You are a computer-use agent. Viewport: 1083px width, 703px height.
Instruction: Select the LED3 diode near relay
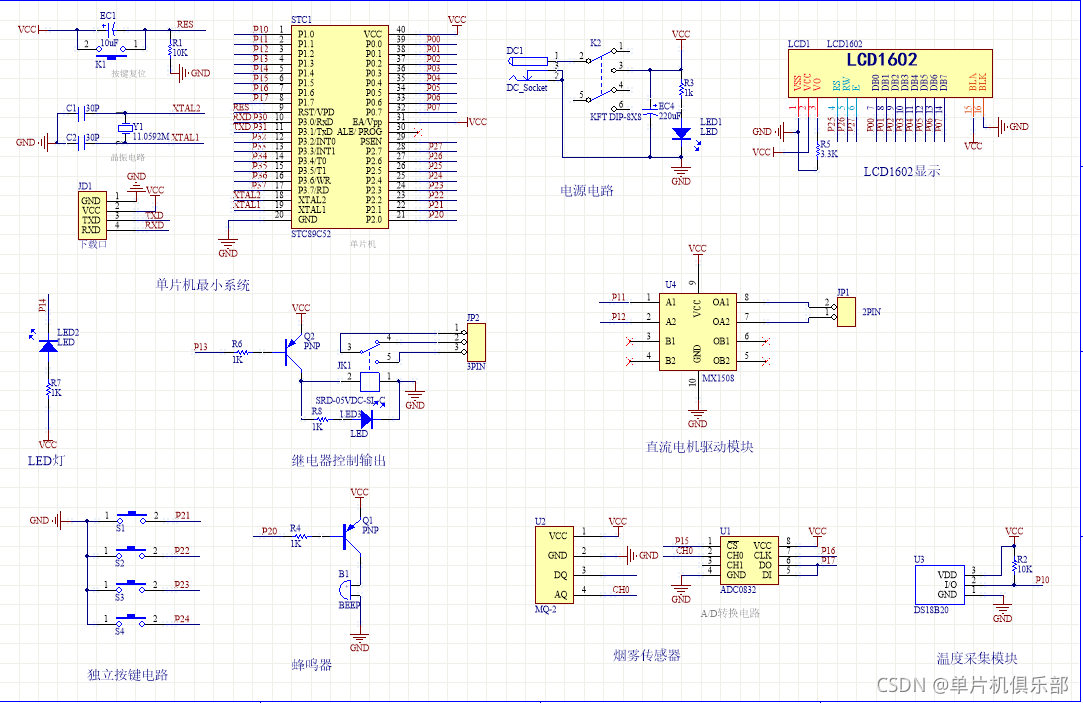click(x=366, y=419)
